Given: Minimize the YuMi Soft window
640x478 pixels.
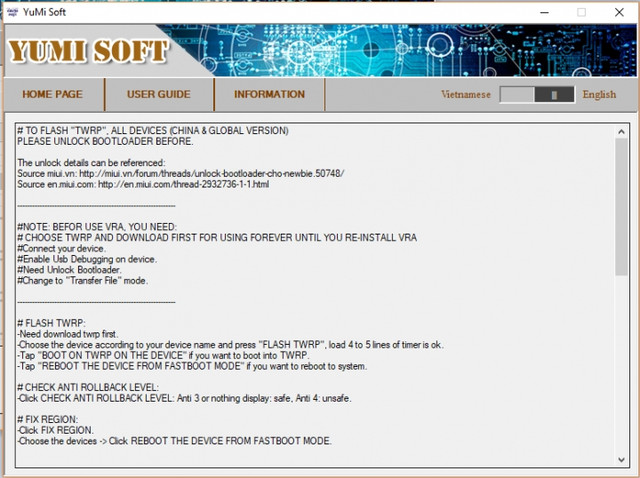Looking at the screenshot, I should pos(544,12).
